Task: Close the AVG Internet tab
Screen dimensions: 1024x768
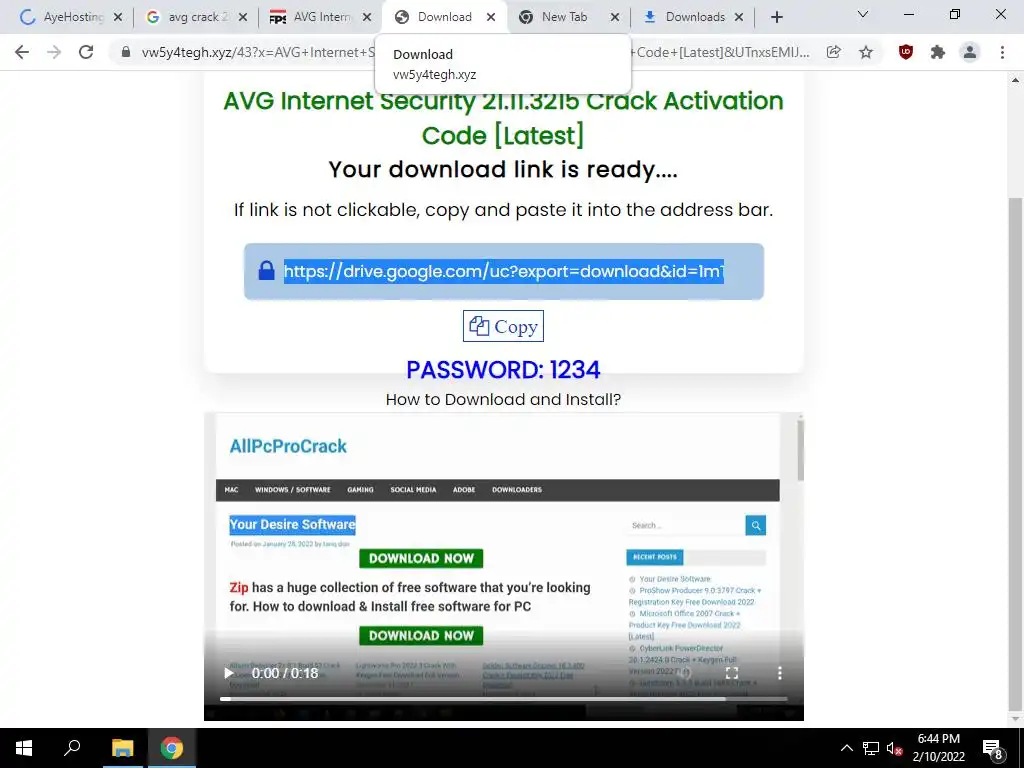Action: tap(367, 18)
